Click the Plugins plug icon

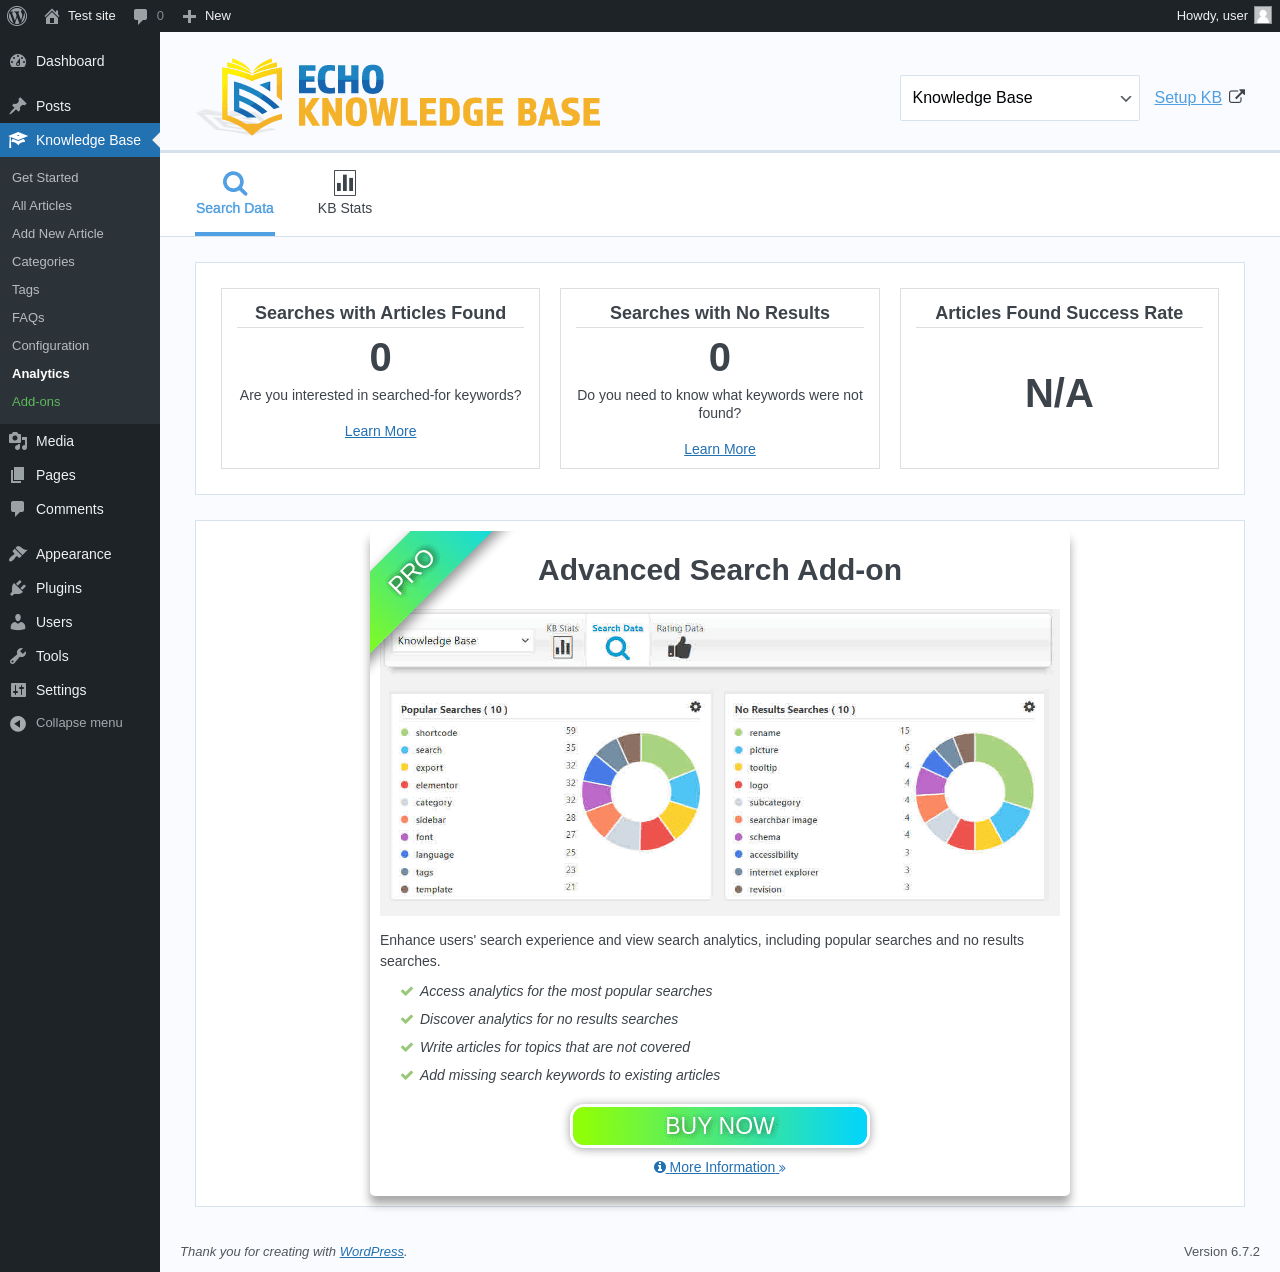(x=18, y=588)
